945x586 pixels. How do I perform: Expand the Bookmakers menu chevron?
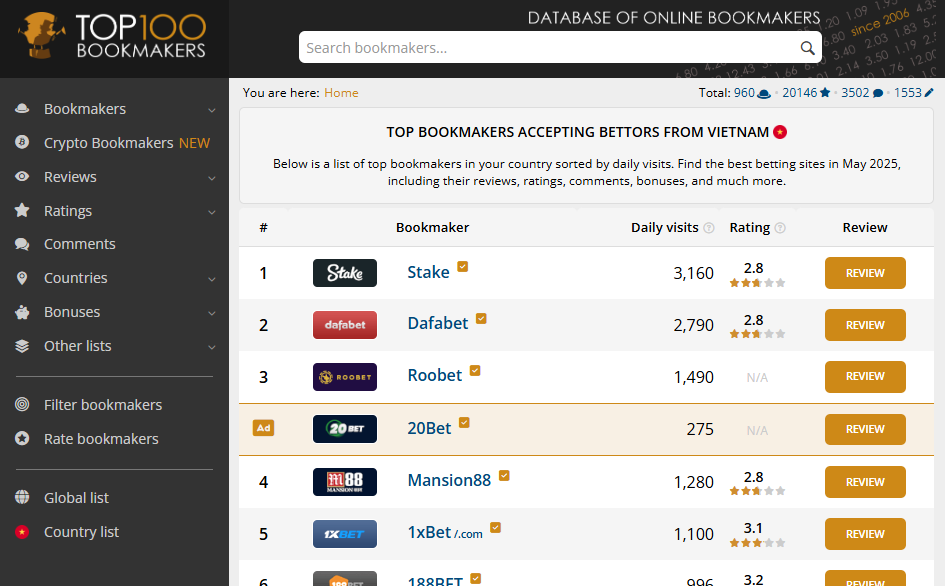[x=212, y=110]
